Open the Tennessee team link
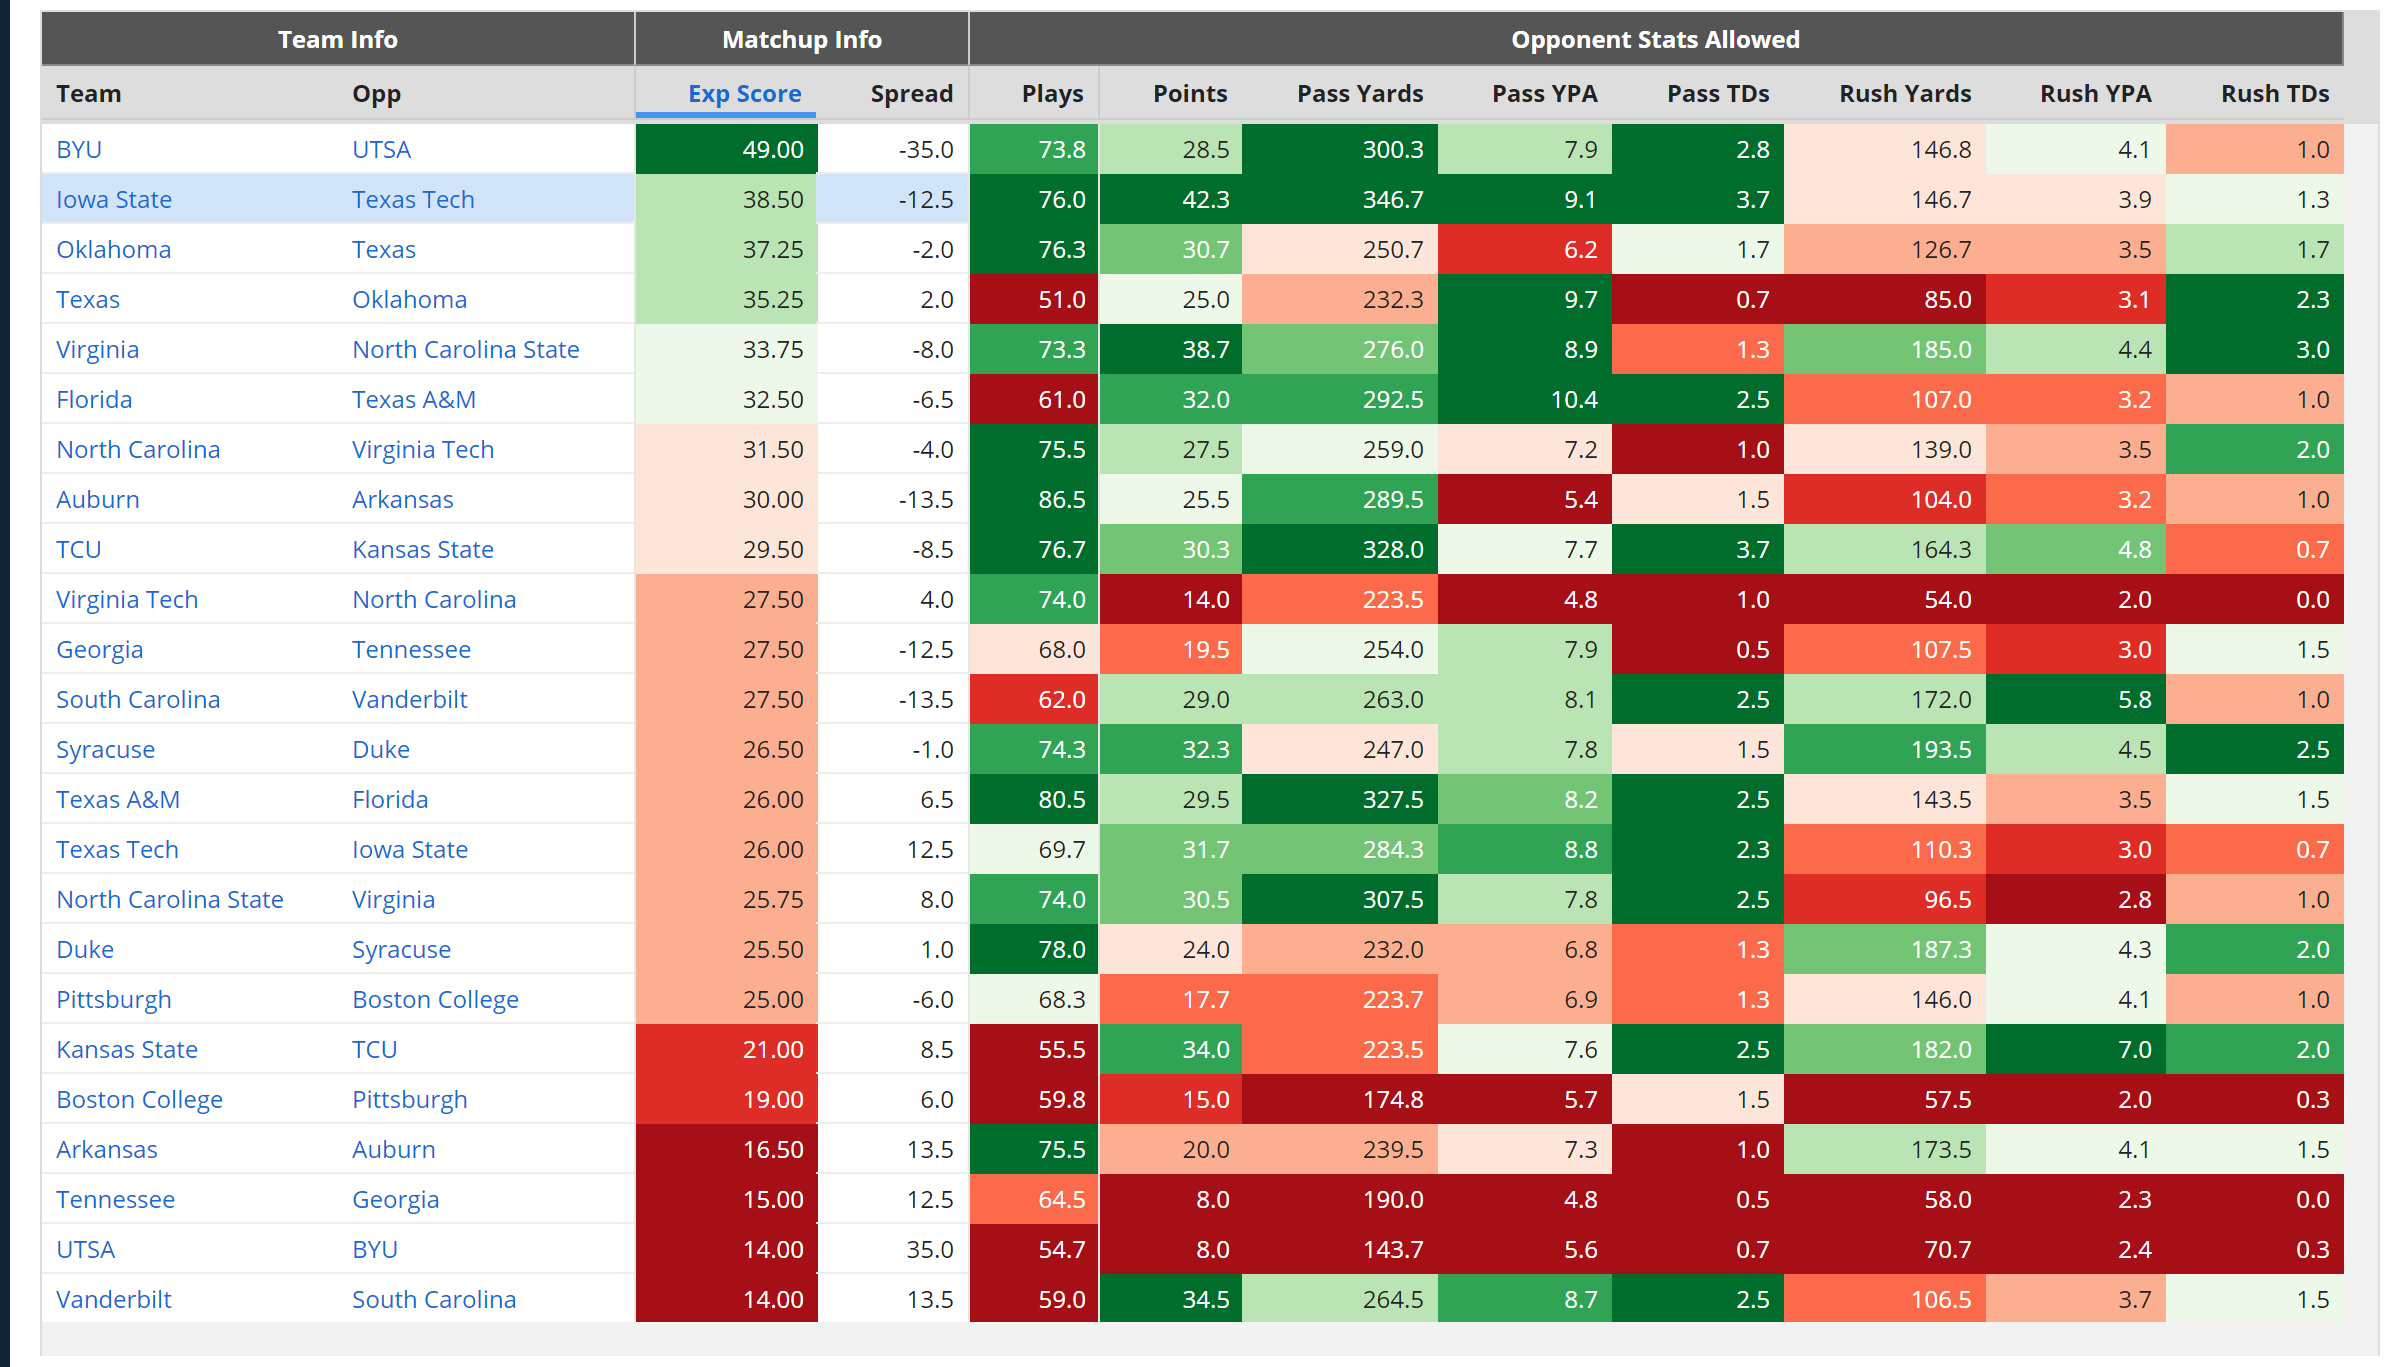 [x=115, y=1199]
